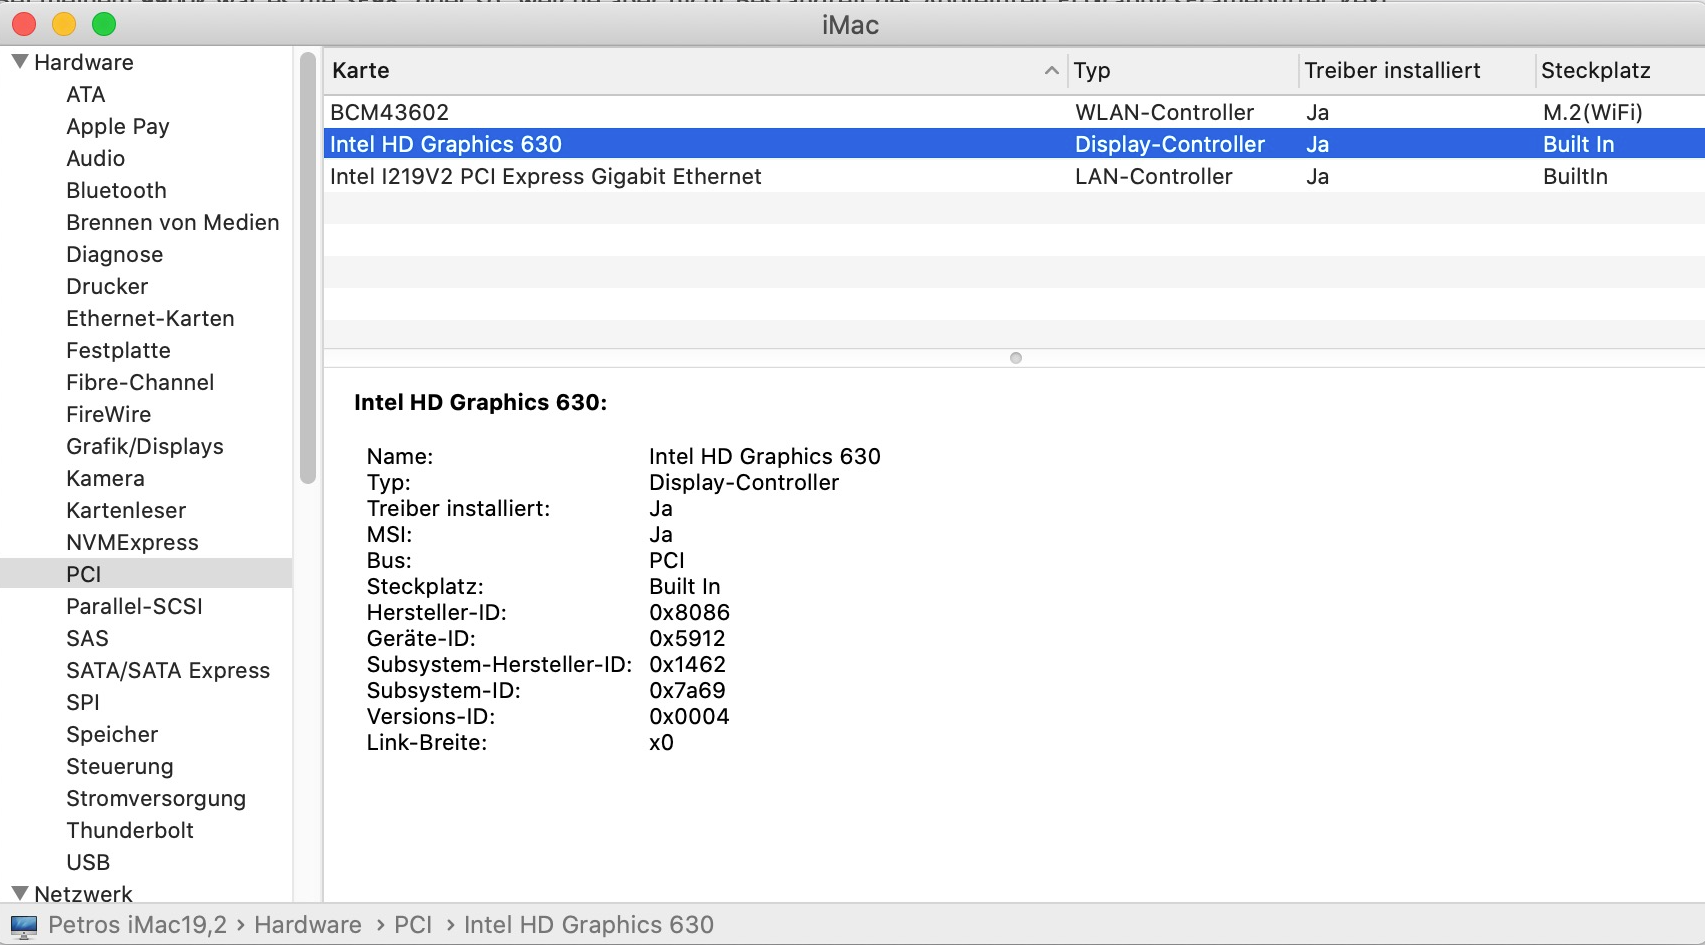Click the split pane divider handle

tap(1016, 358)
